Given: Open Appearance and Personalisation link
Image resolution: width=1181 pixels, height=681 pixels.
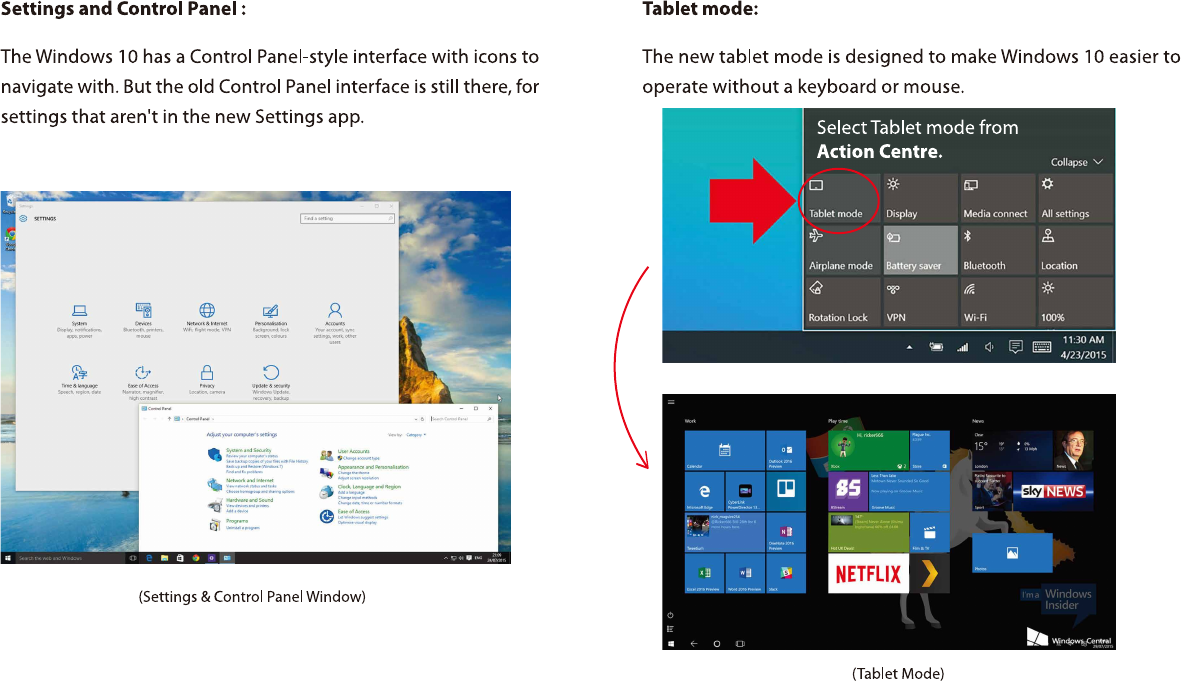Looking at the screenshot, I should [x=374, y=467].
